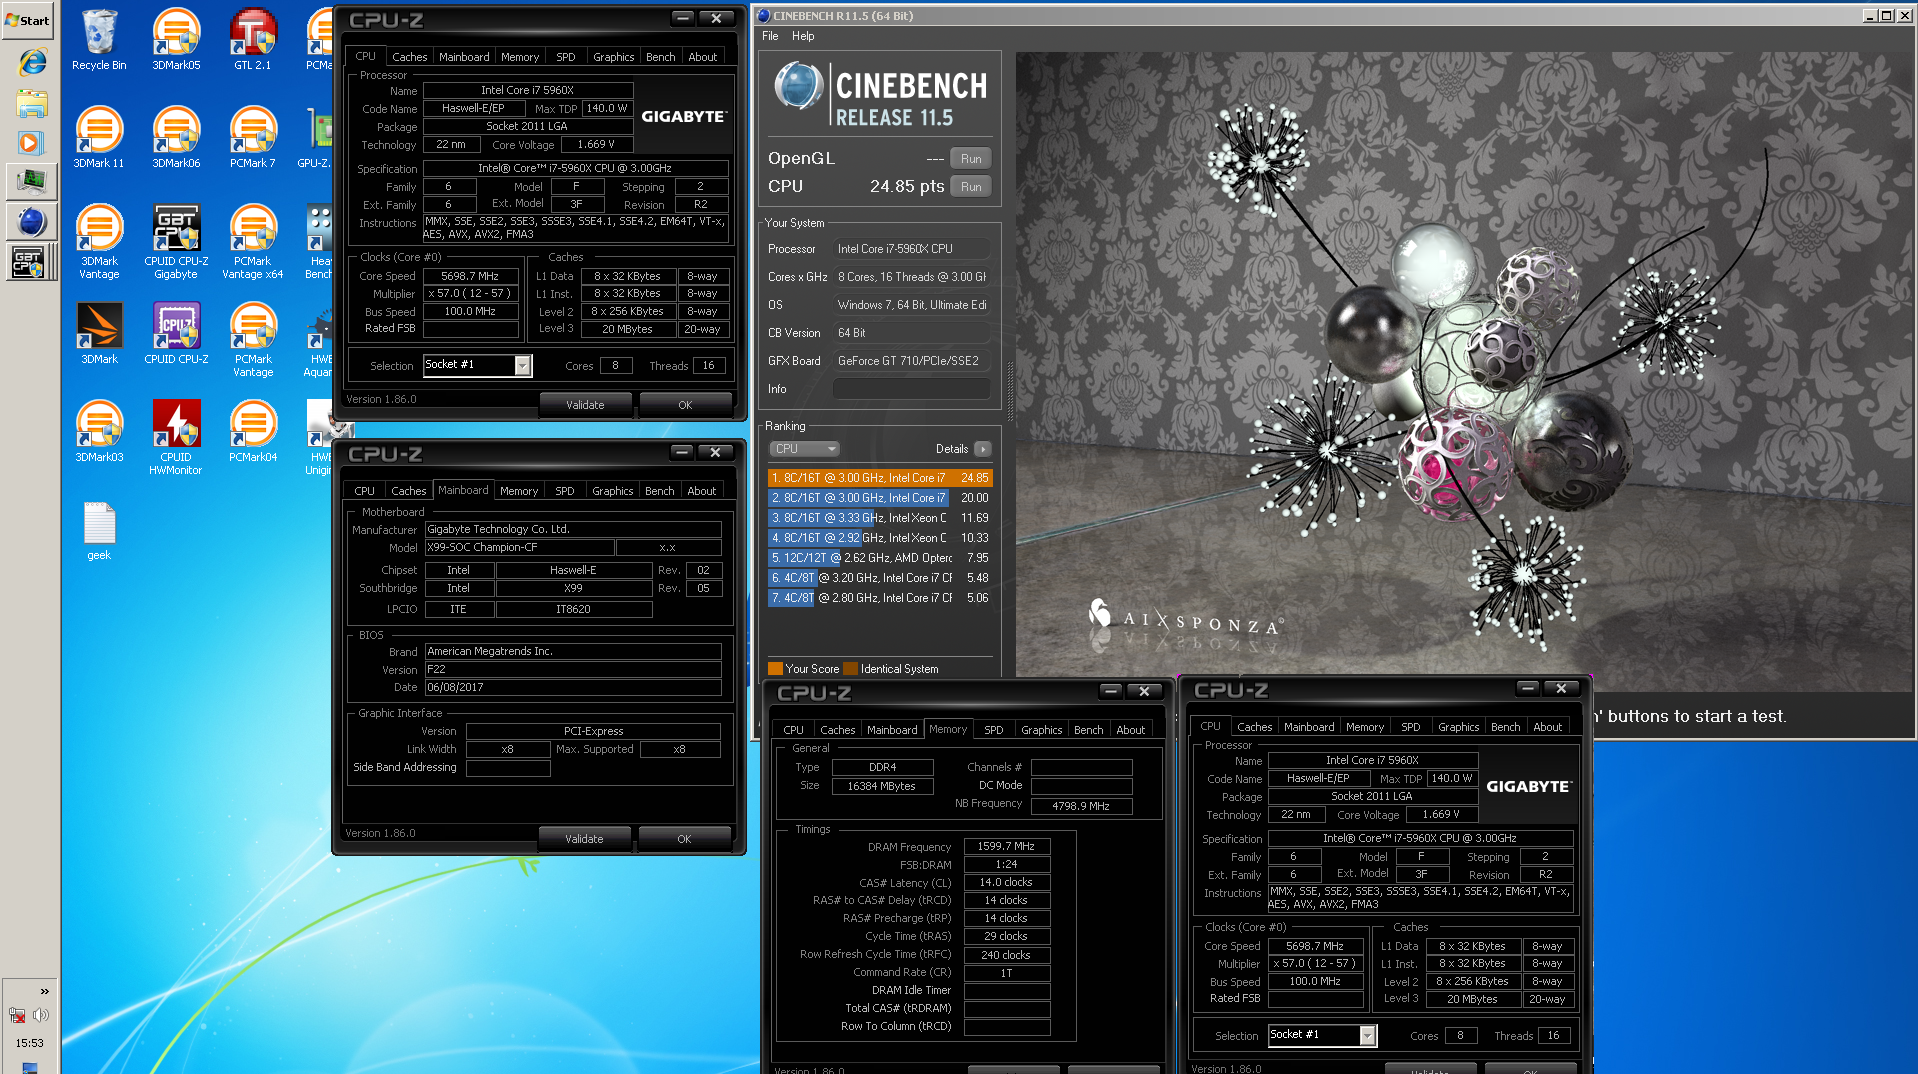Launch the plain 3DMark desktop icon

tap(99, 334)
